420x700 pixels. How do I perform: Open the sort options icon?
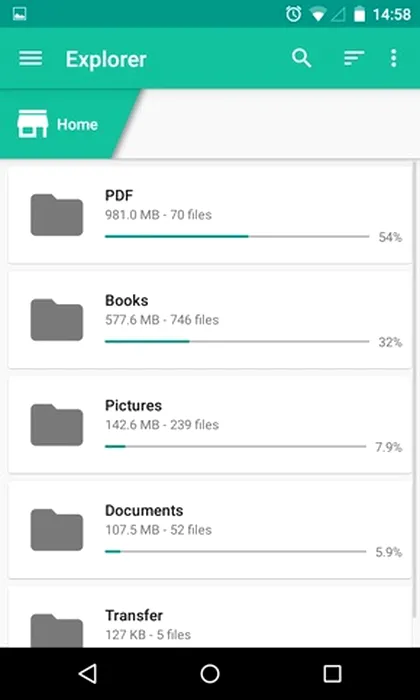coord(354,58)
